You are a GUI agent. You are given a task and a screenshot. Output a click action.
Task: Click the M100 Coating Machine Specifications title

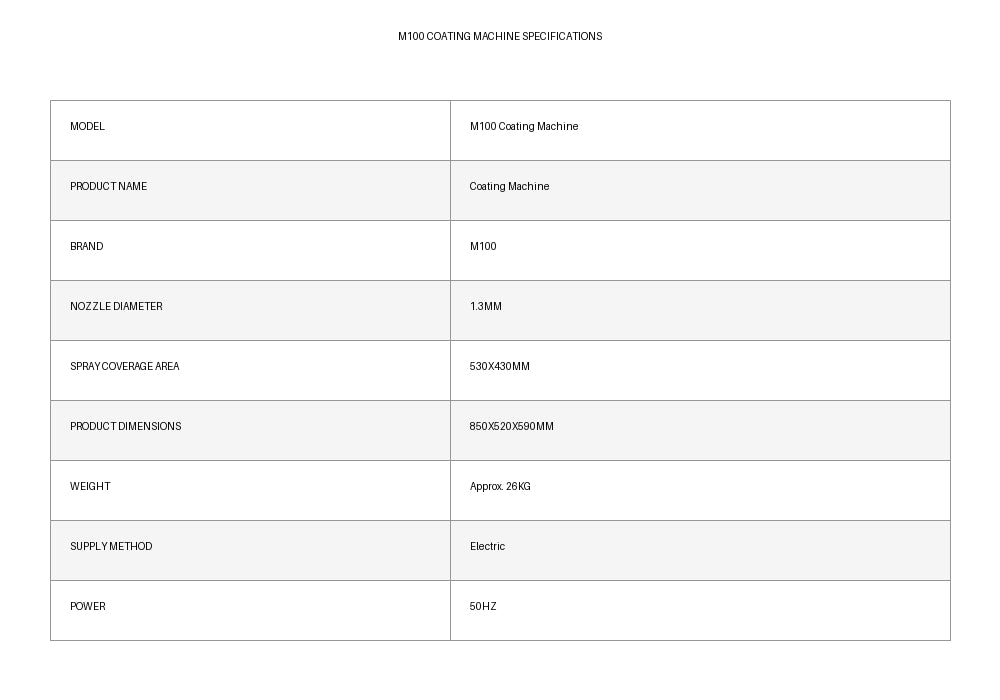tap(500, 36)
